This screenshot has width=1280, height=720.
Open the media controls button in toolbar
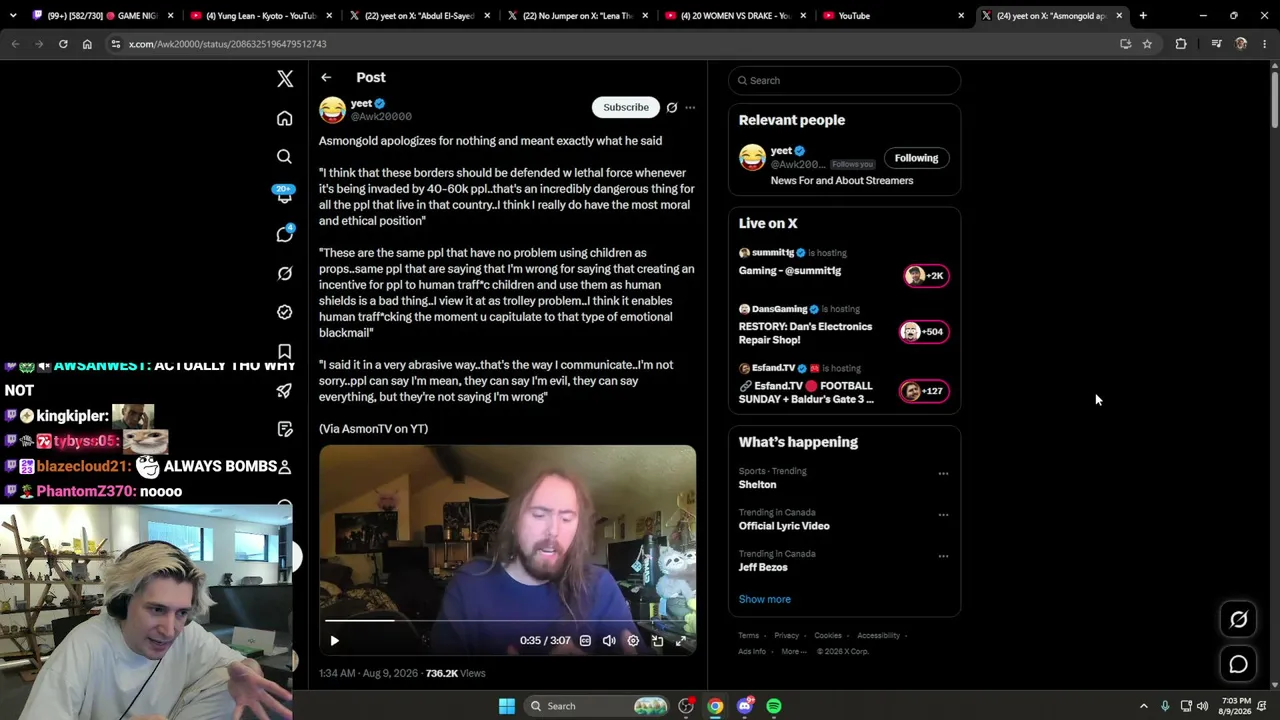(x=1216, y=44)
